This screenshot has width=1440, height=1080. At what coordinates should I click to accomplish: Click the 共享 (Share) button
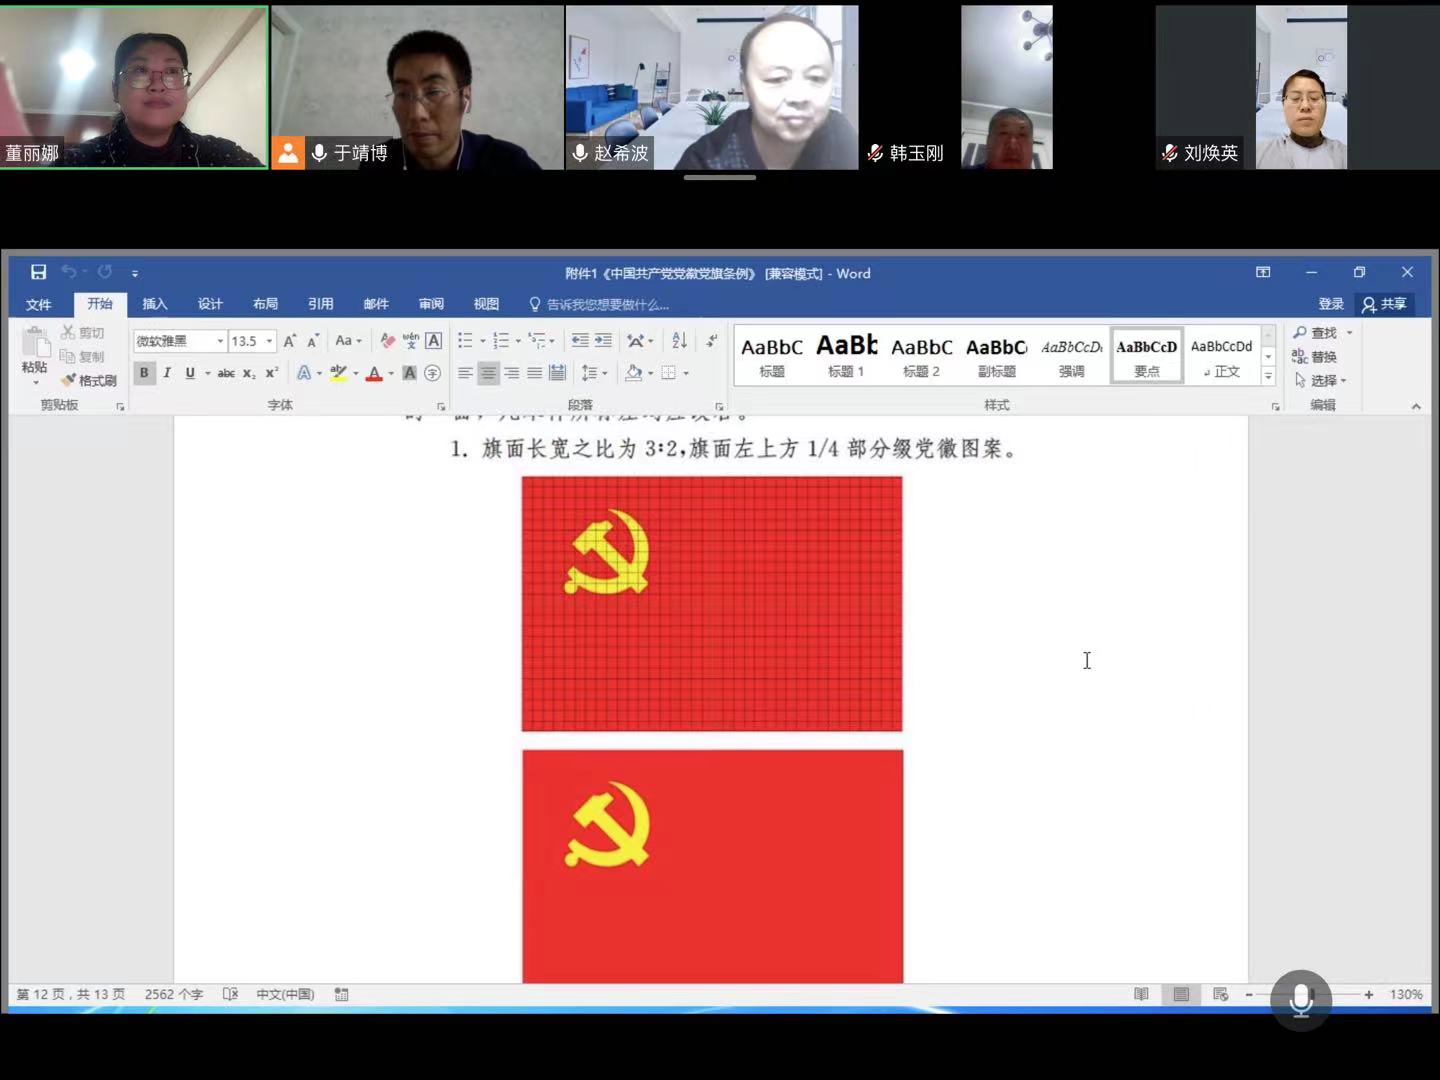[x=1384, y=304]
